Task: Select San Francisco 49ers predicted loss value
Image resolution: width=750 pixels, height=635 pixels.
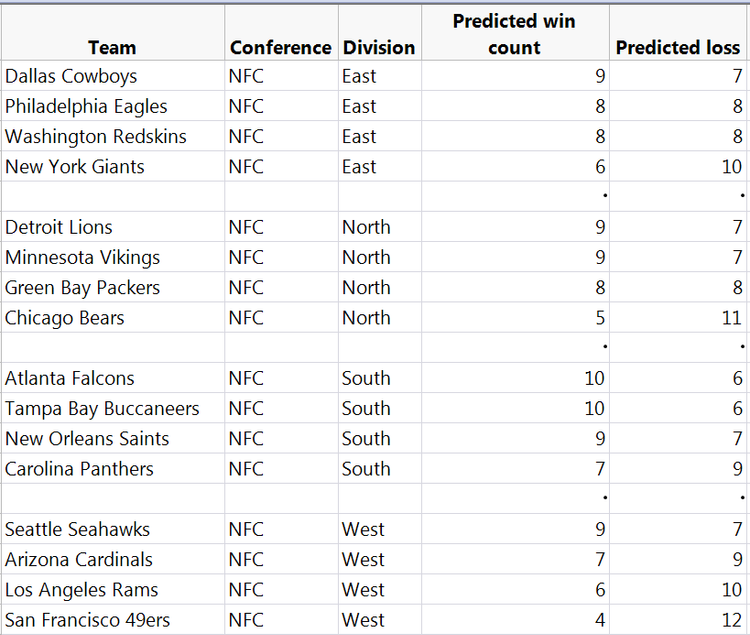Action: point(731,620)
